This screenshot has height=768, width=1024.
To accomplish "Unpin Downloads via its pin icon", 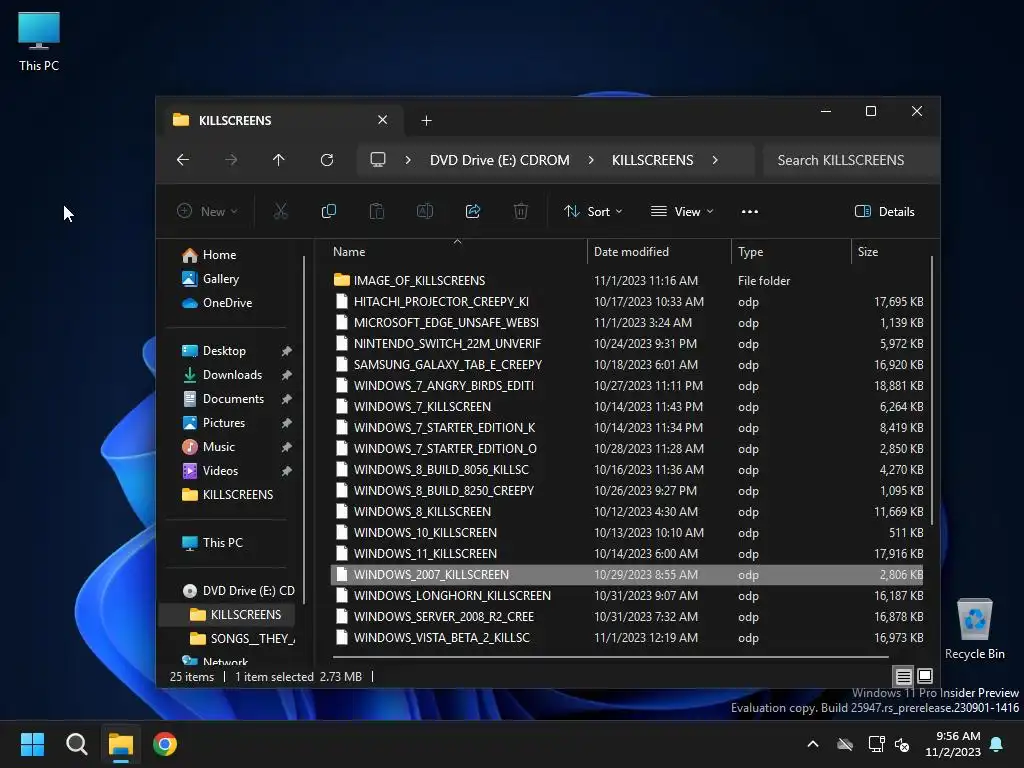I will pos(286,375).
